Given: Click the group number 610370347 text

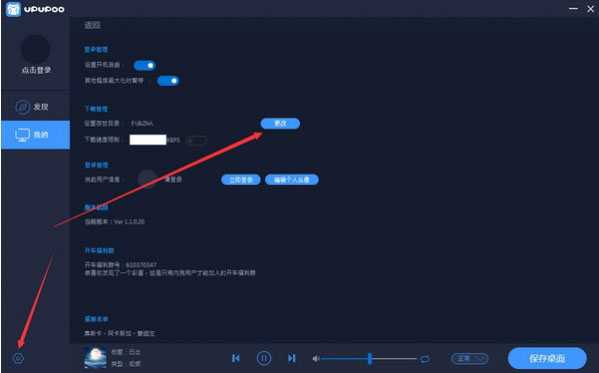Looking at the screenshot, I should click(x=141, y=264).
